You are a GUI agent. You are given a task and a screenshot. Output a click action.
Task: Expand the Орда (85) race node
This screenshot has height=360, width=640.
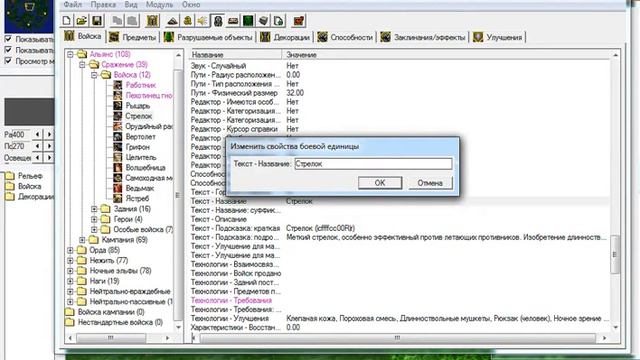coord(70,250)
